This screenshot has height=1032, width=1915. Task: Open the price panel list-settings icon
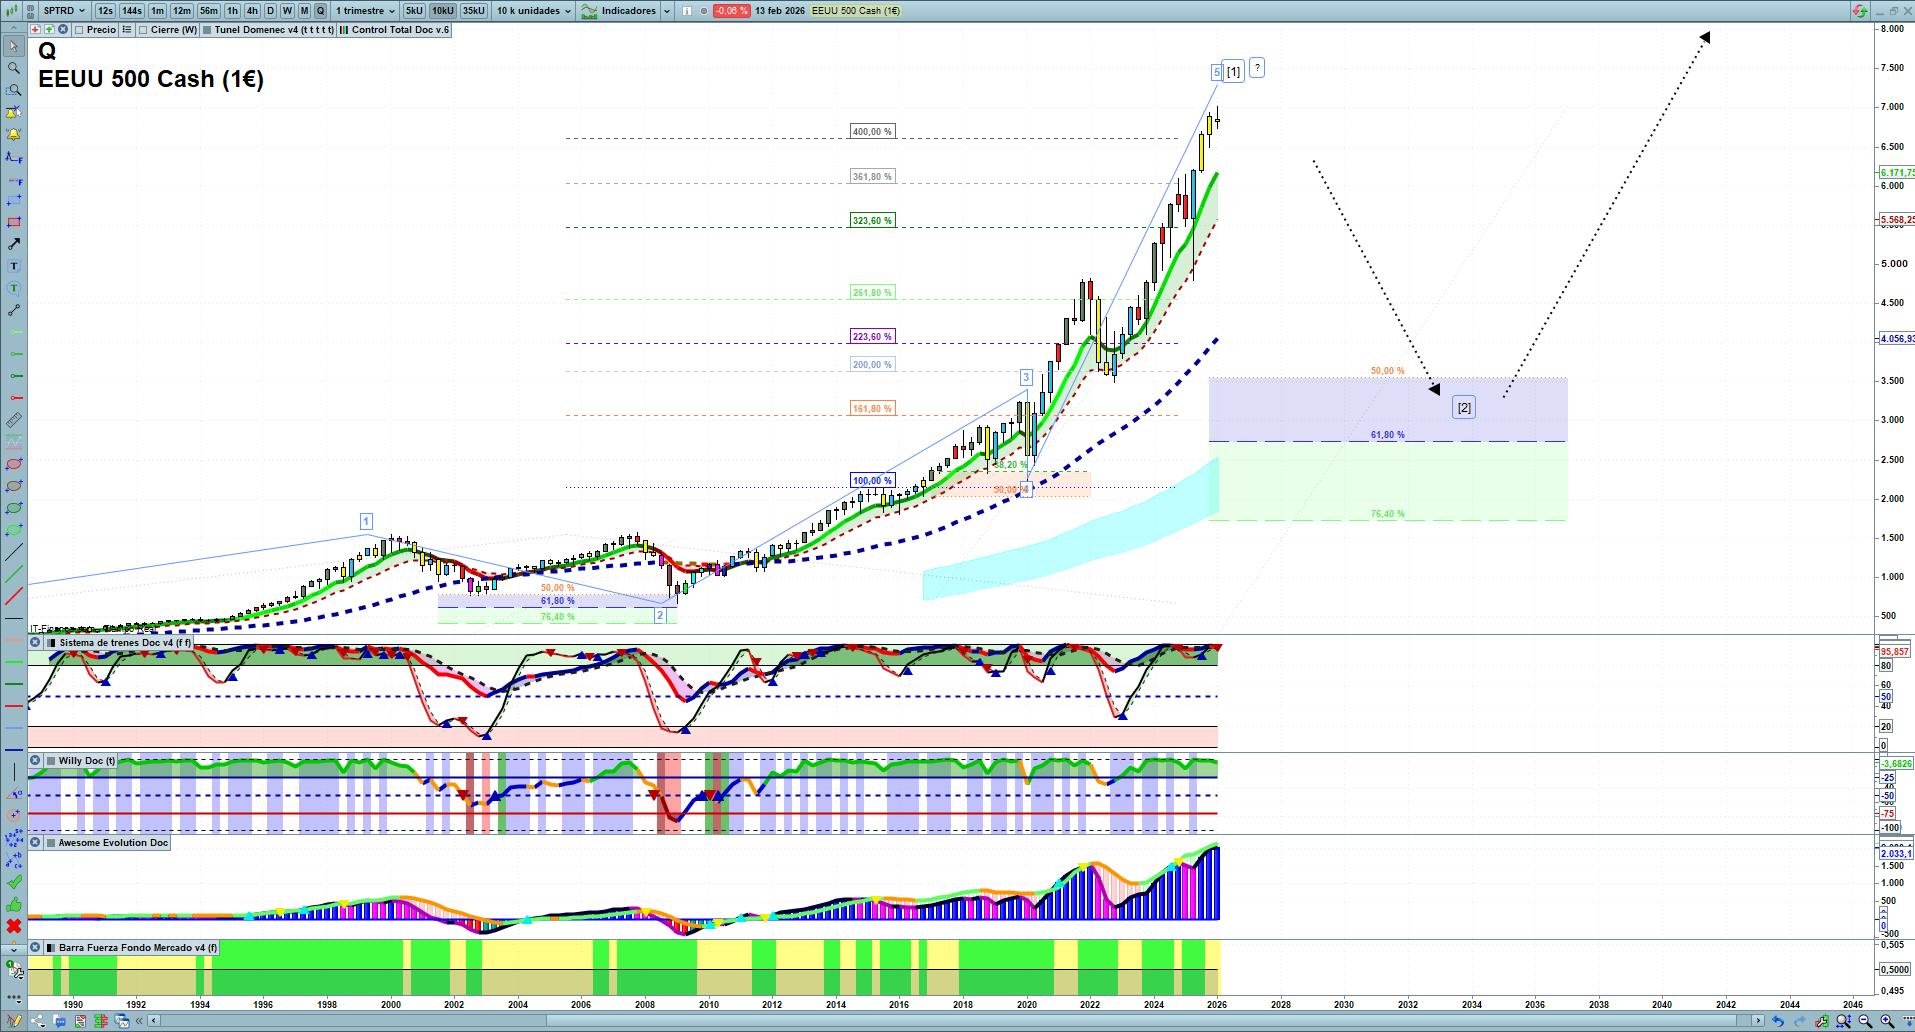click(x=127, y=30)
